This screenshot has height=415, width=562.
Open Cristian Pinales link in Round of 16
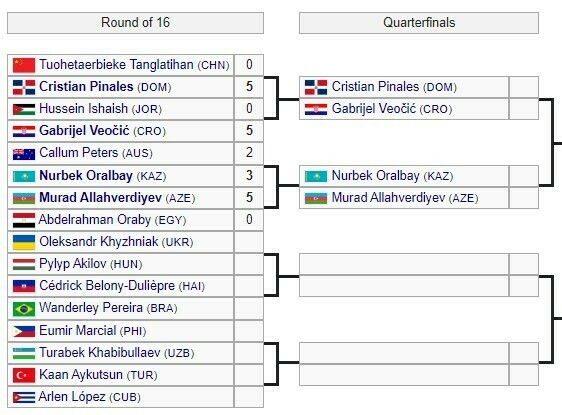point(86,87)
